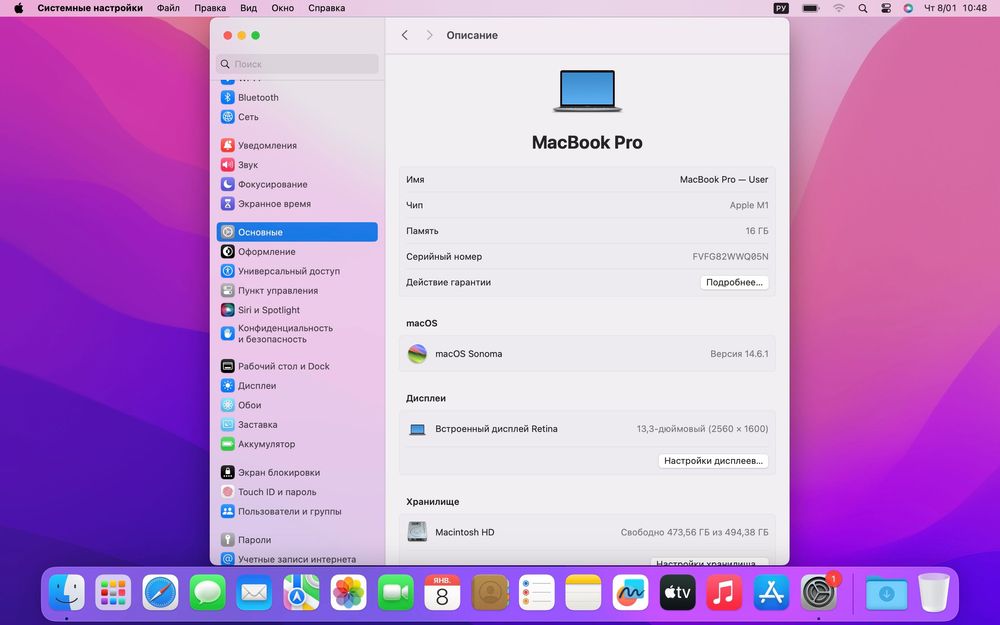Open Экран блокировки settings

[297, 473]
